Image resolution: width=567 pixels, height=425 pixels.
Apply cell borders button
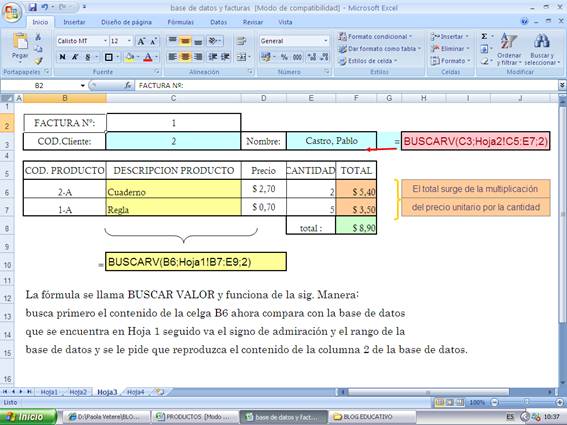point(109,57)
